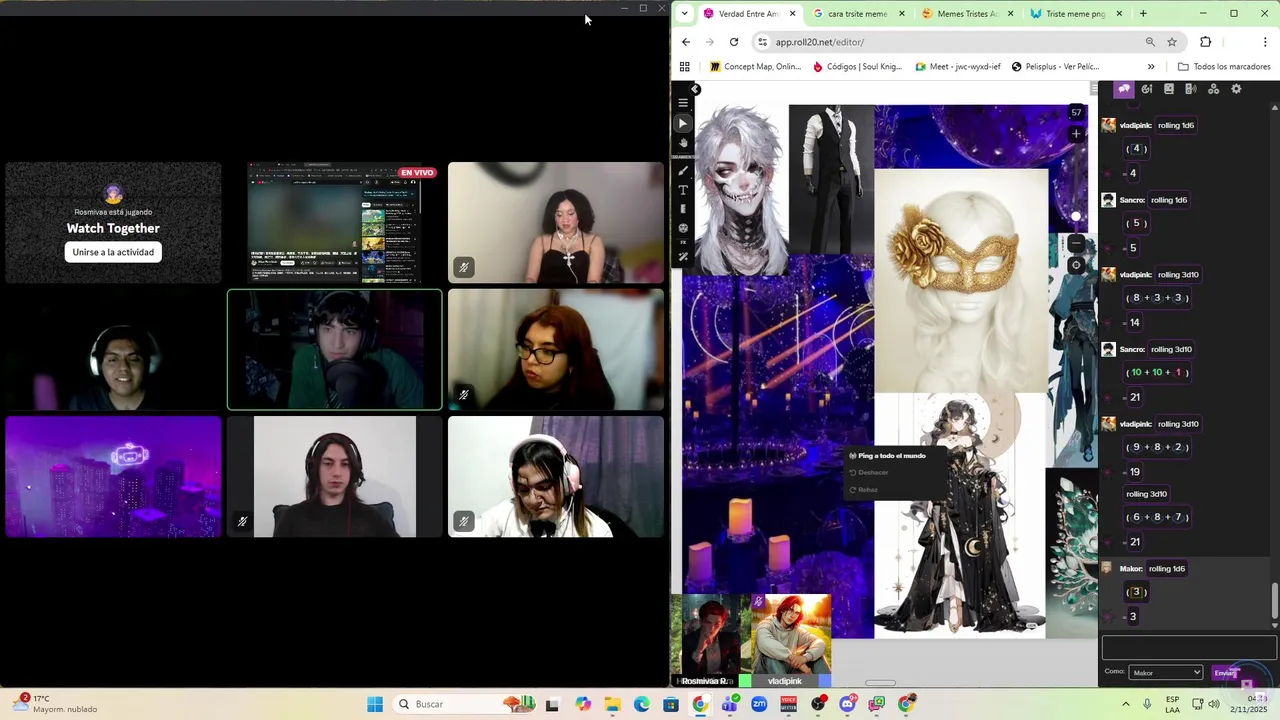Open the taskbar volume control
The width and height of the screenshot is (1280, 720).
click(x=1214, y=704)
